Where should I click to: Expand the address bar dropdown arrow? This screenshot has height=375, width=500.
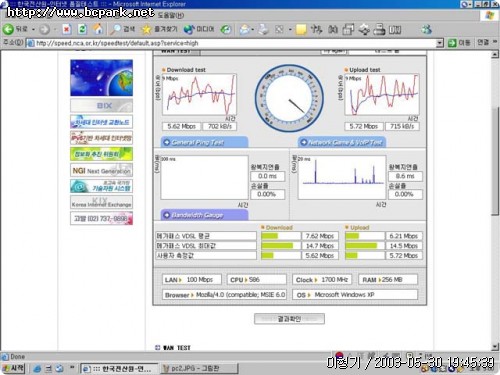440,43
